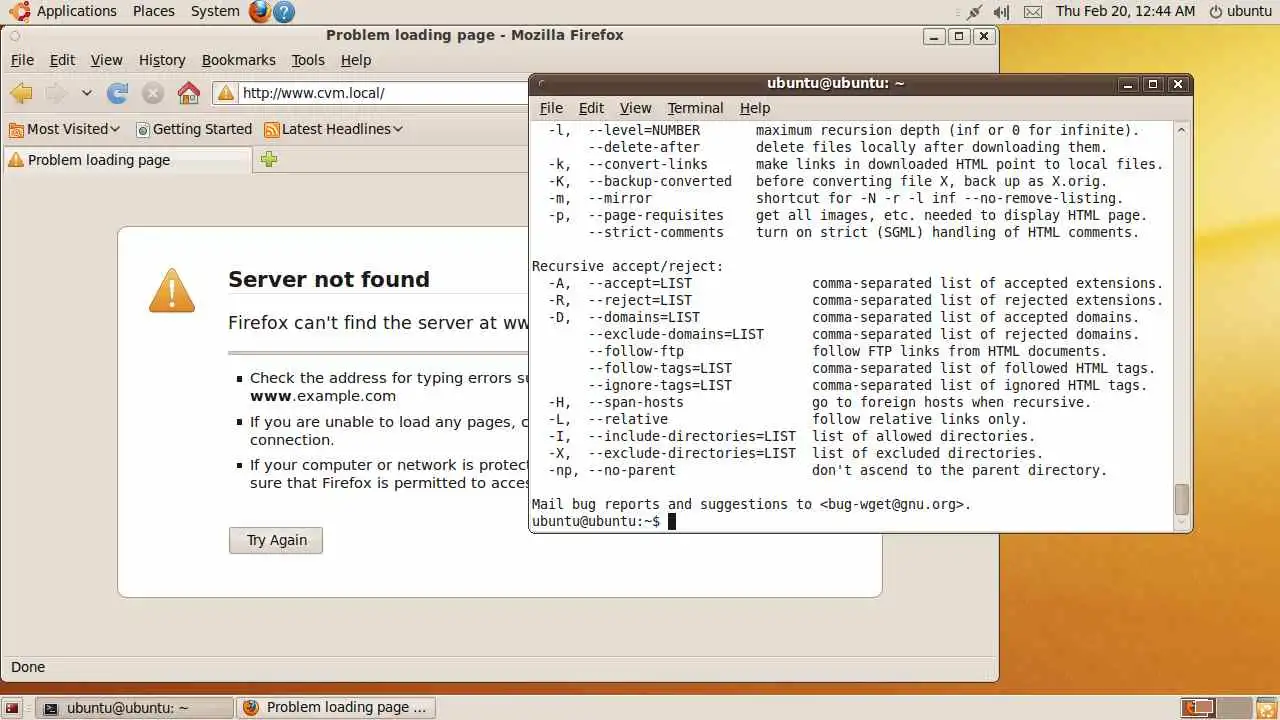Click the Stop loading button
The width and height of the screenshot is (1280, 720).
pos(153,93)
